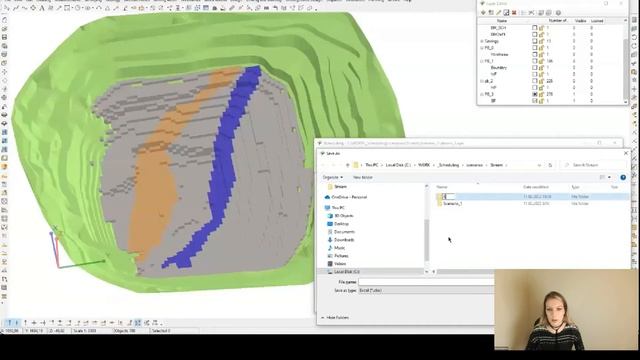The image size is (640, 360).
Task: Open the address bar history dropdown
Action: (x=539, y=165)
